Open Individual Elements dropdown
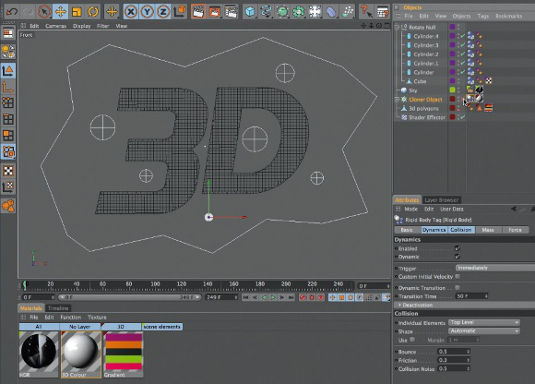The width and height of the screenshot is (535, 384). click(484, 323)
